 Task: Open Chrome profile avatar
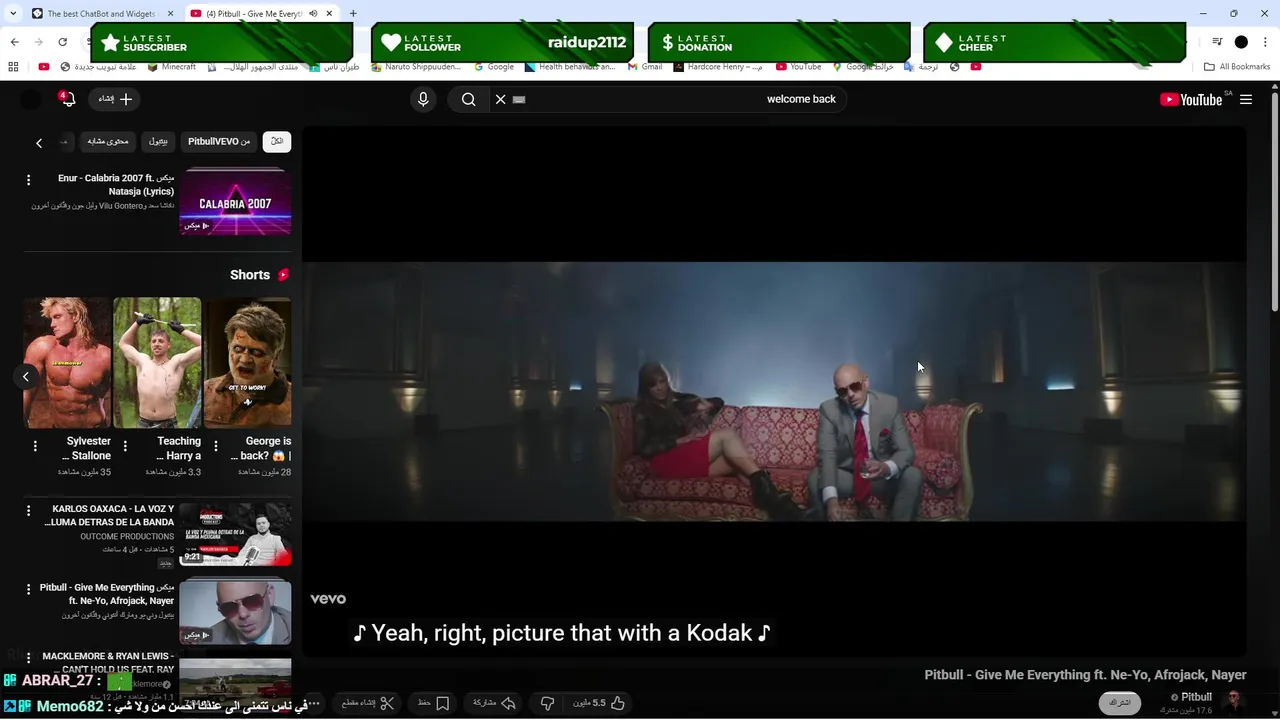coord(1241,42)
